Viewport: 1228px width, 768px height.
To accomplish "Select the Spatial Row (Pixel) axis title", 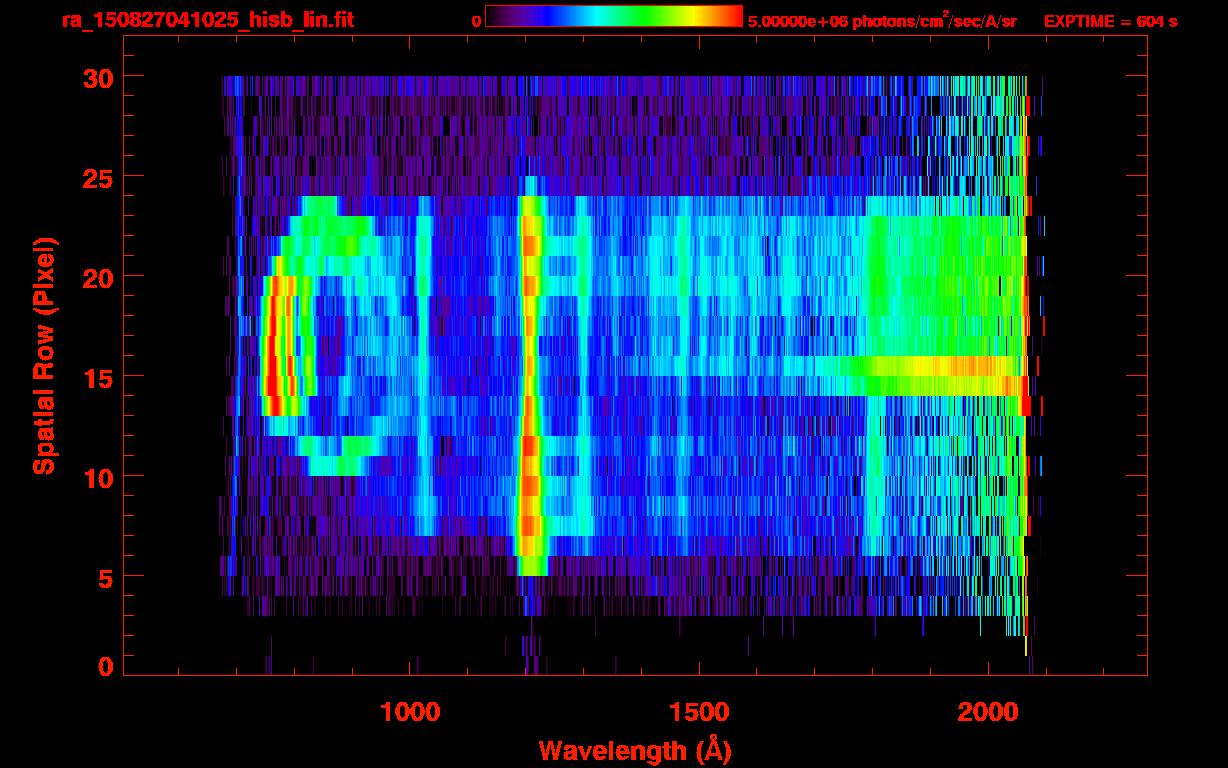I will (x=44, y=355).
